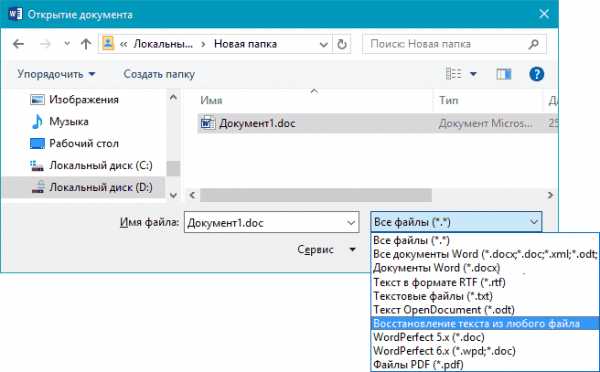Click the horizontal scrollbar in file list

(x=316, y=195)
